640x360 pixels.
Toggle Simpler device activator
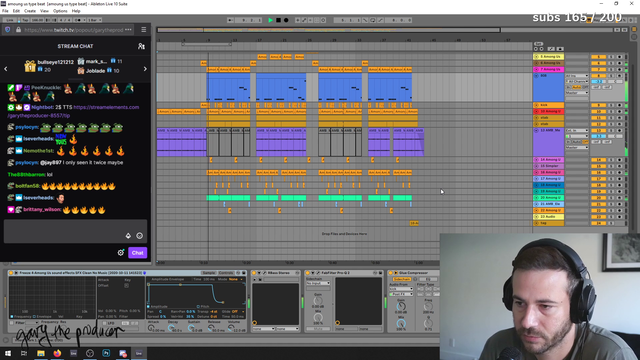[11, 273]
